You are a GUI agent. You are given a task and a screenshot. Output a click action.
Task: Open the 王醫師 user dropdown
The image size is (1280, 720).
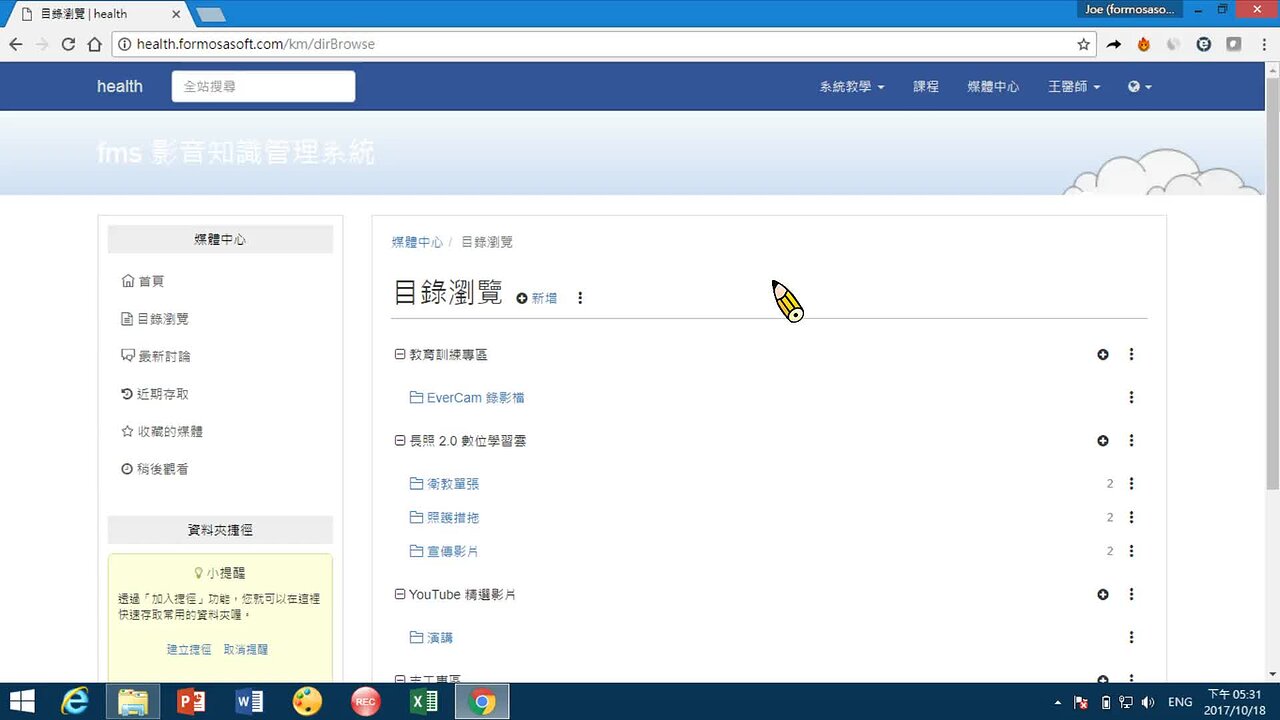tap(1073, 86)
